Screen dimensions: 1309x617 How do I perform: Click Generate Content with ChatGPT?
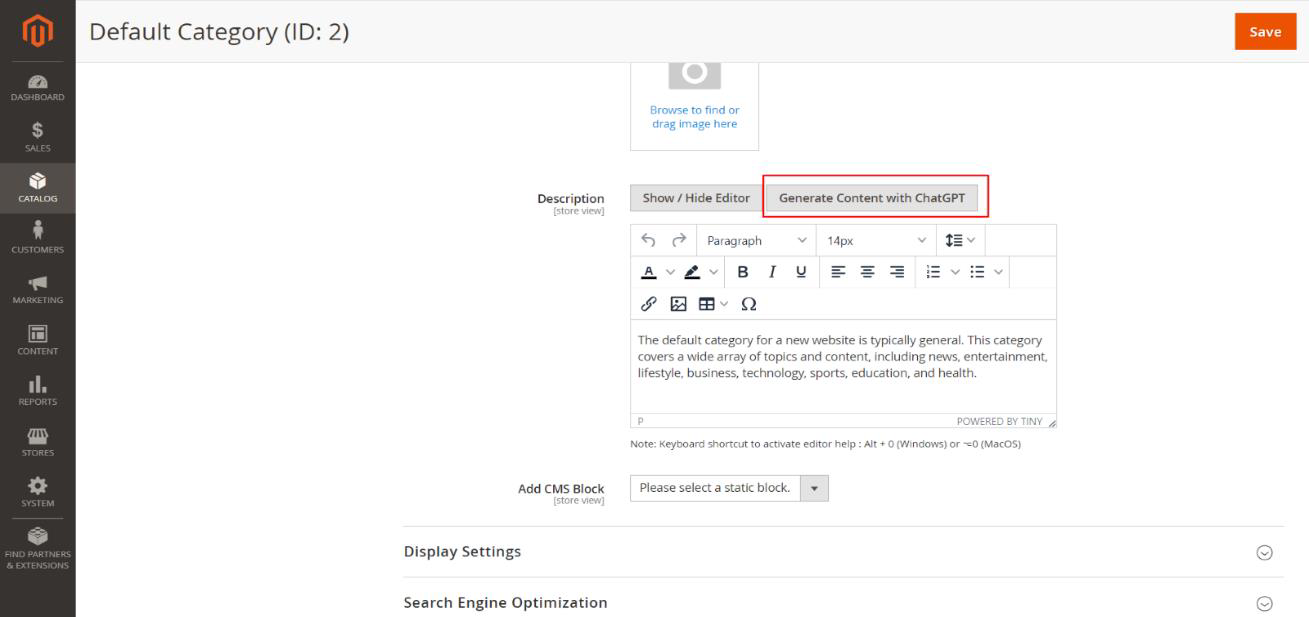(871, 198)
